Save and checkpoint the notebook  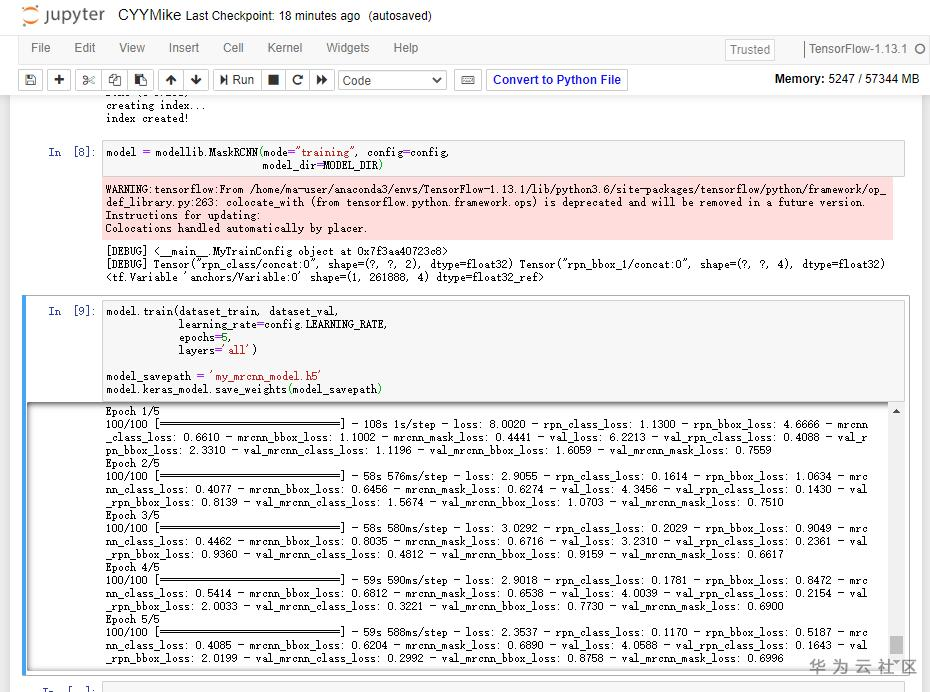pos(31,80)
